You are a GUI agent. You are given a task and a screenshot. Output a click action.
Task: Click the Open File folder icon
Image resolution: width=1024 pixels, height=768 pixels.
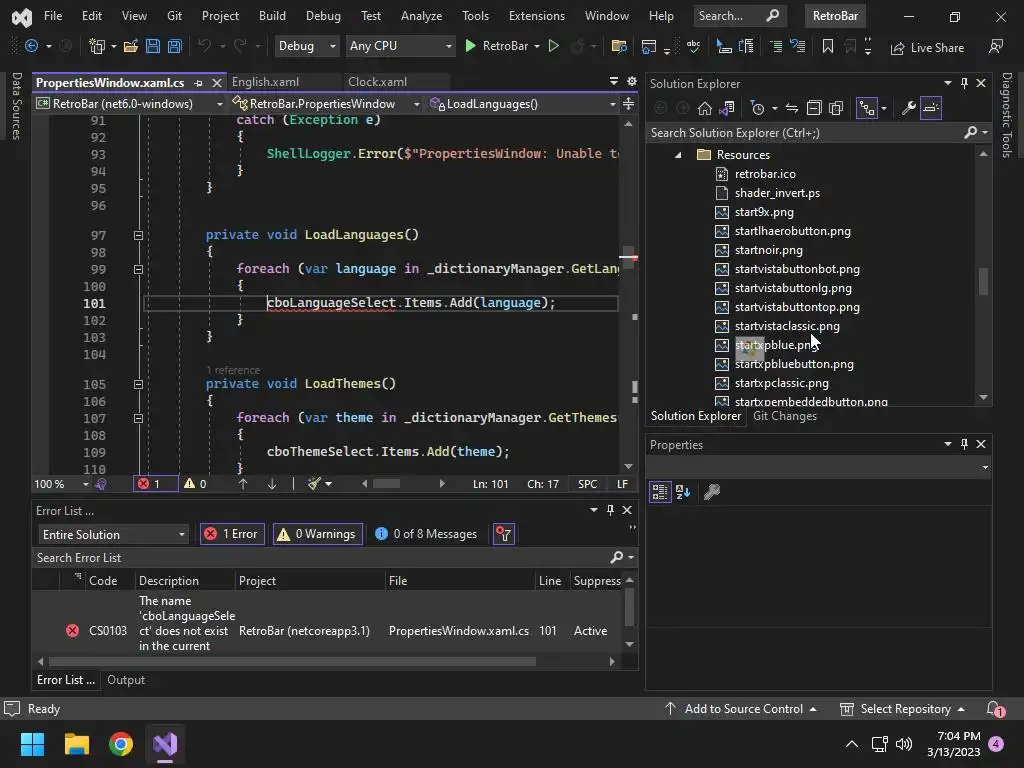[x=131, y=46]
